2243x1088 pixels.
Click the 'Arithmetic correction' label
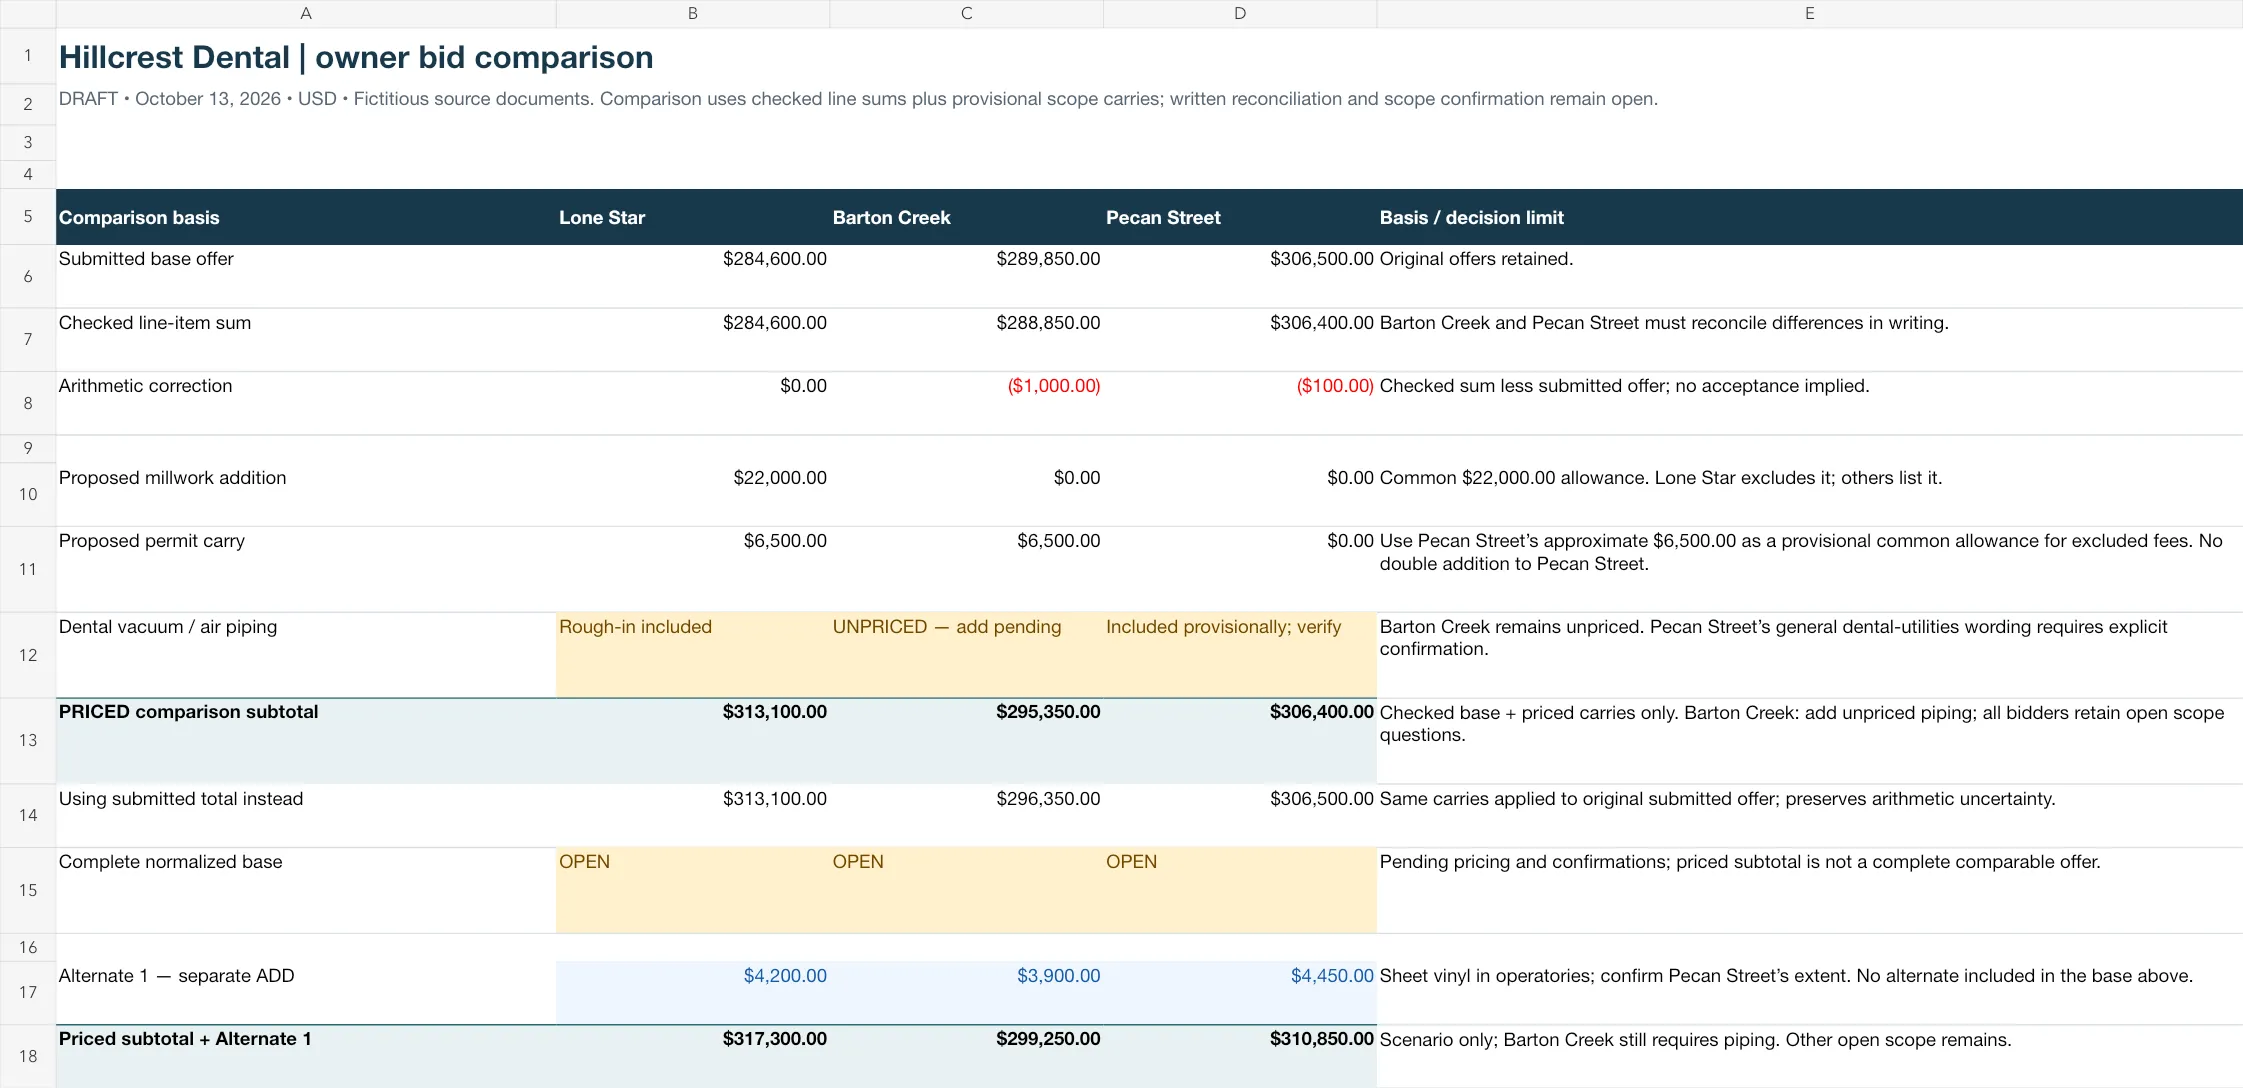[145, 386]
